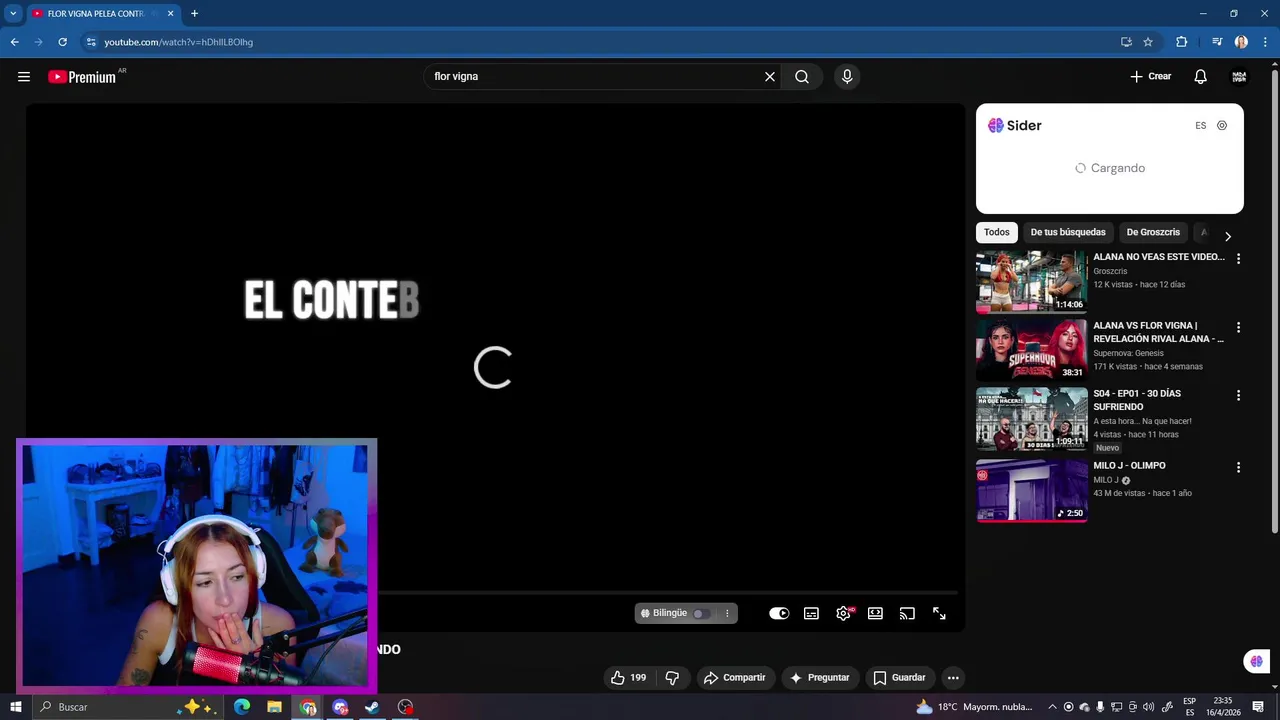Viewport: 1280px width, 720px height.
Task: Open the MILO J - OLIMPO thumbnail
Action: click(1031, 490)
